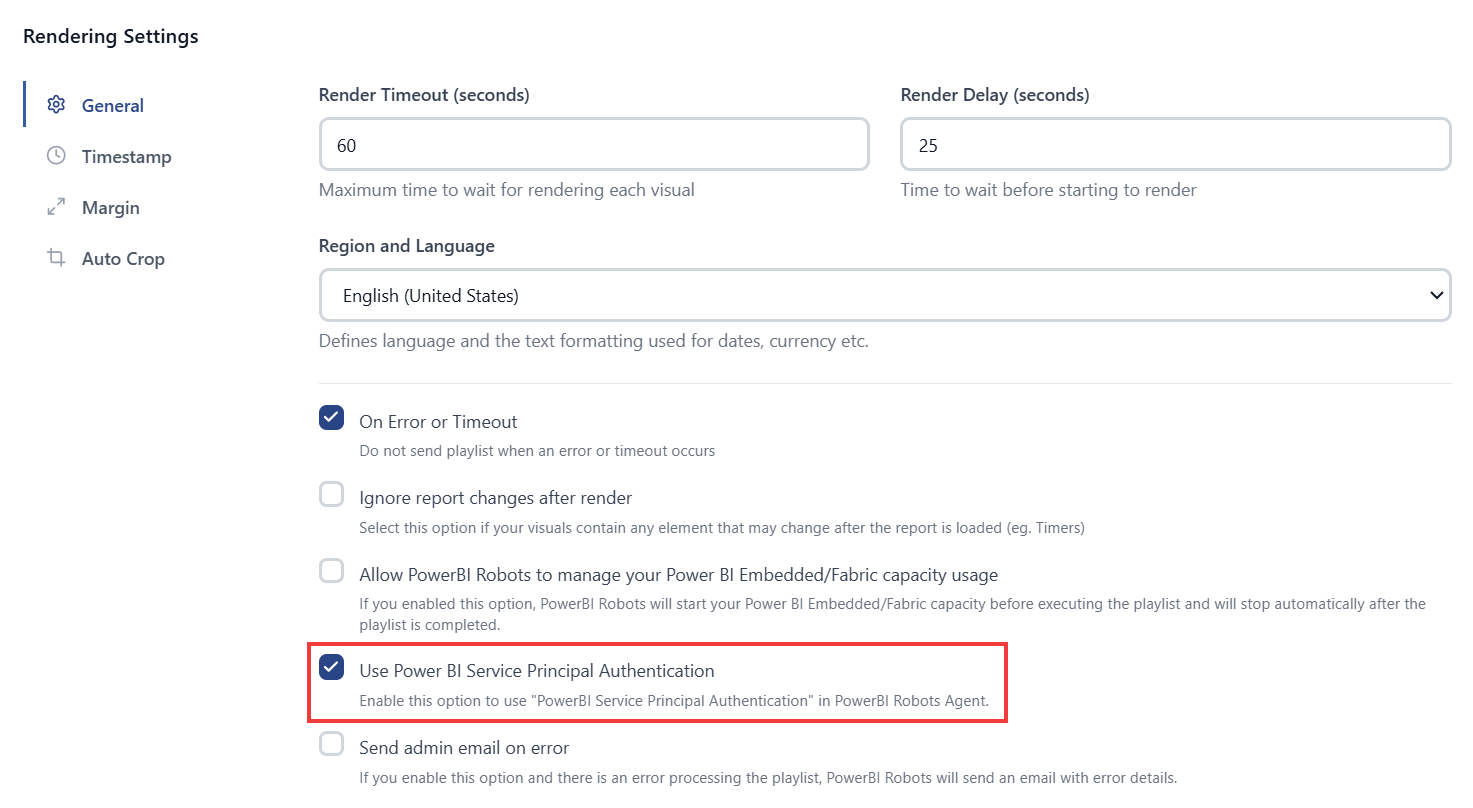Click the Render Timeout input field

point(594,145)
